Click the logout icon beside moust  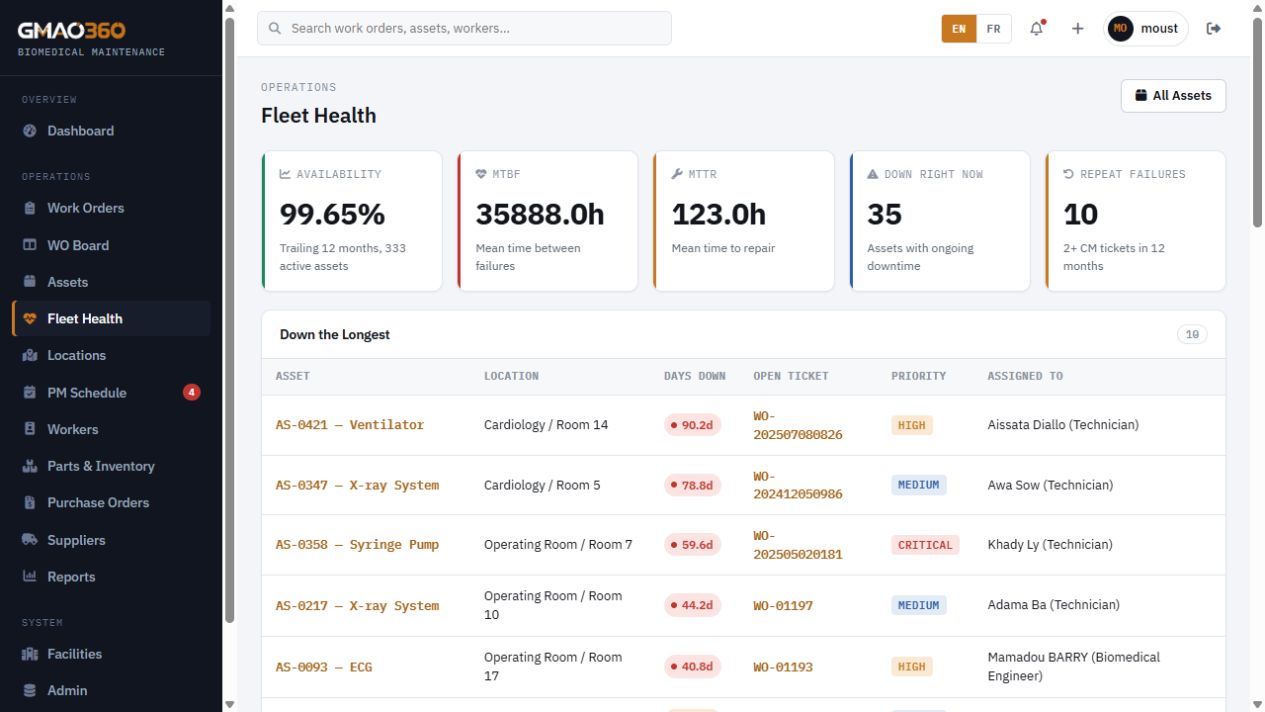click(1214, 28)
